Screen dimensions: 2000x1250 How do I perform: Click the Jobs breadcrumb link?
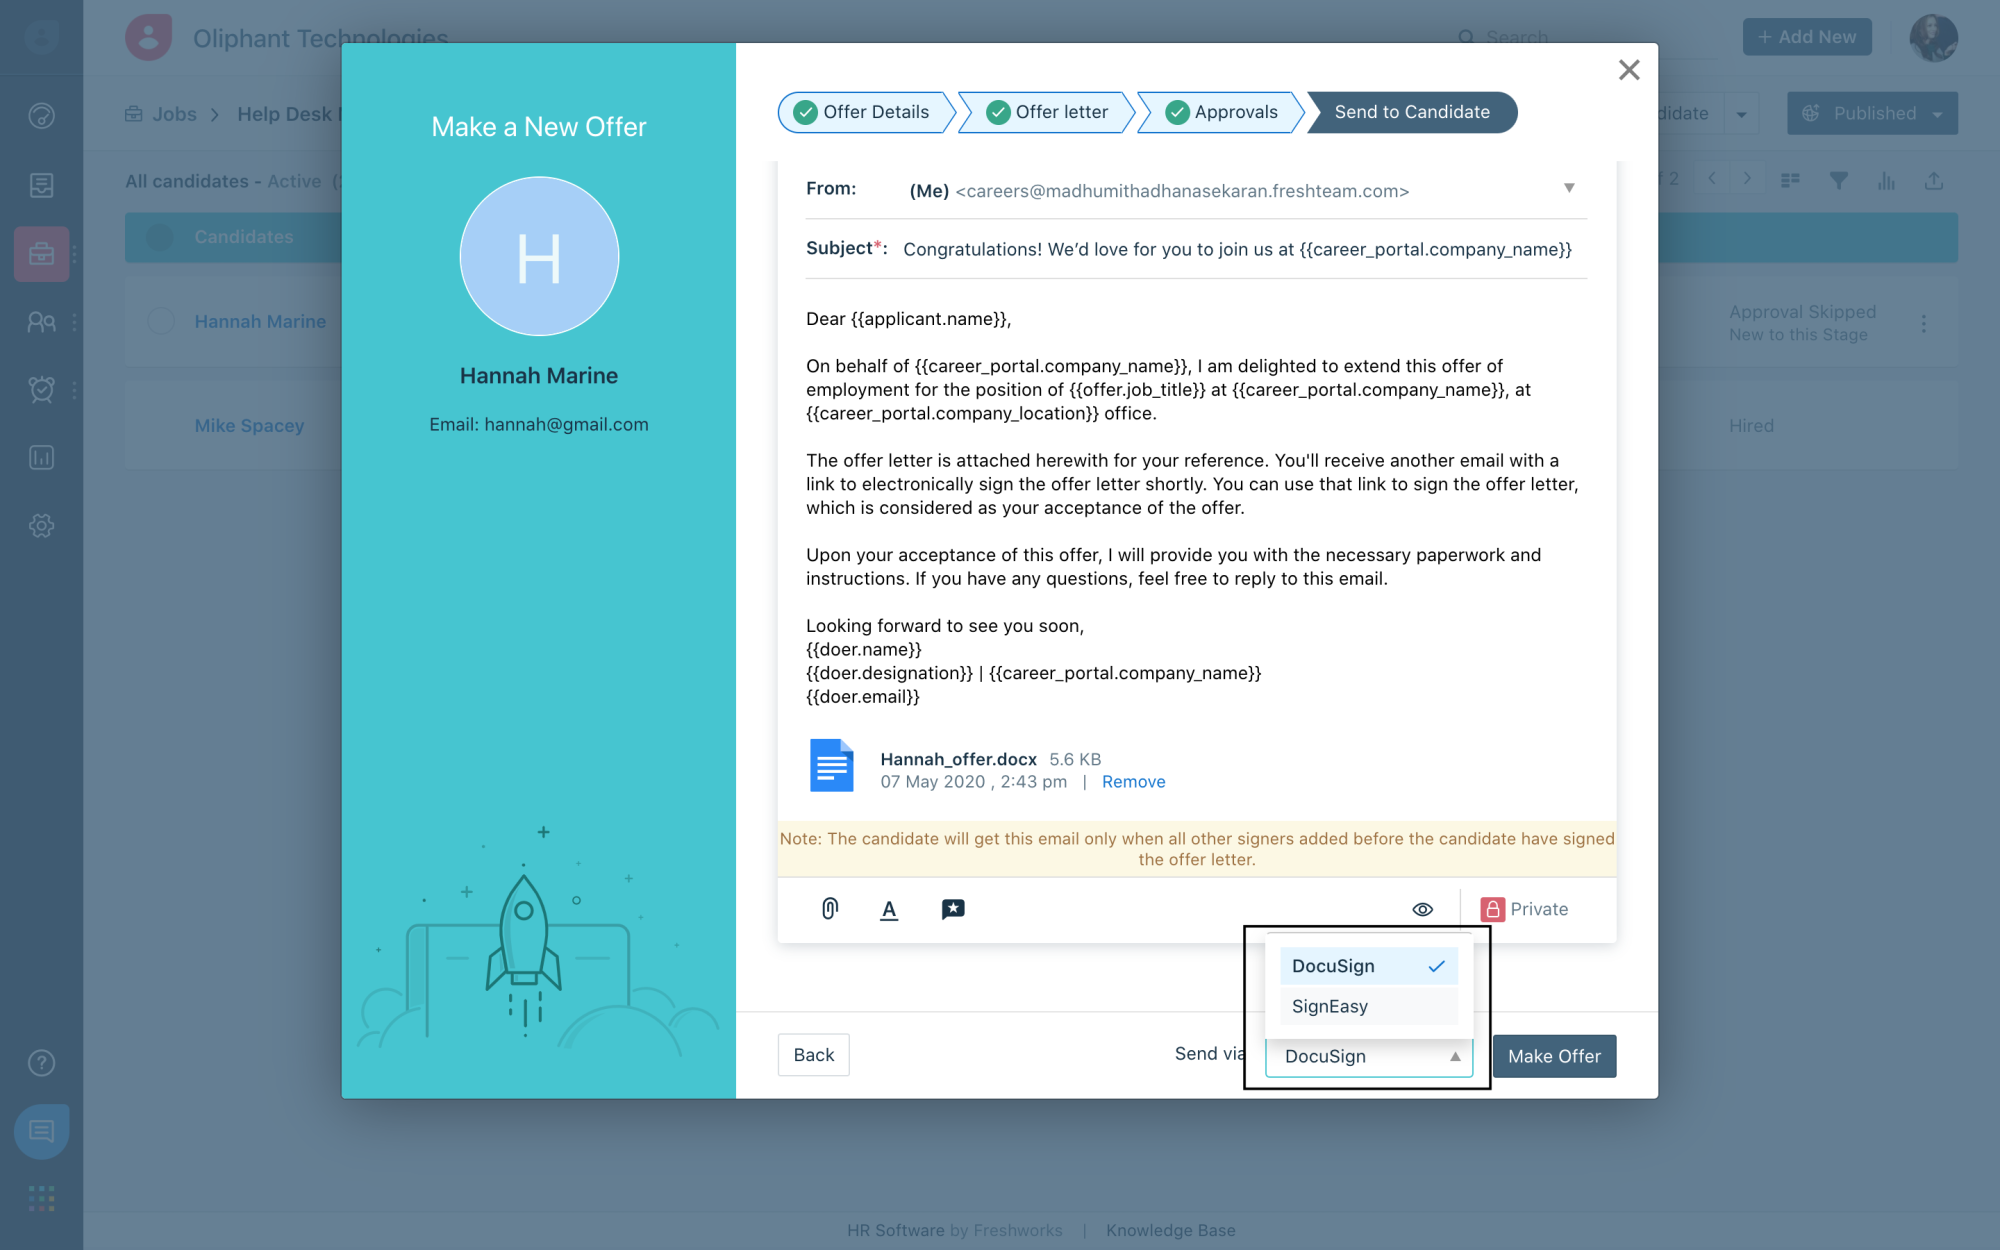tap(174, 114)
